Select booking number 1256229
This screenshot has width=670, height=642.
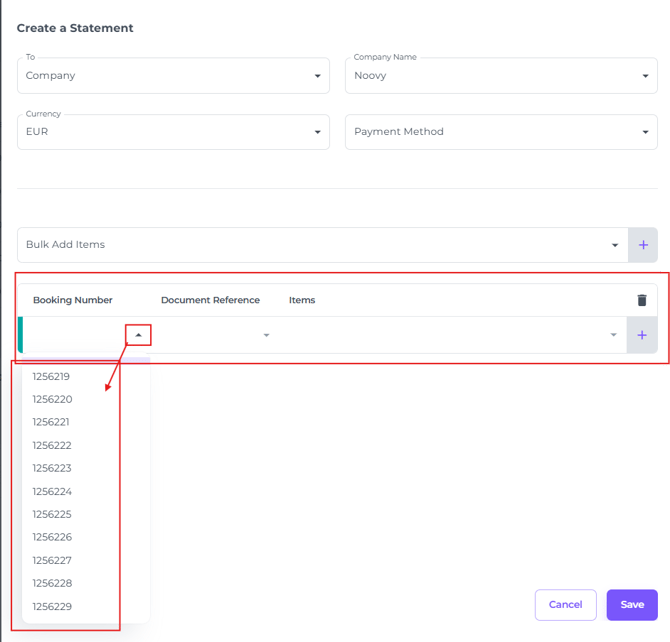coord(51,606)
